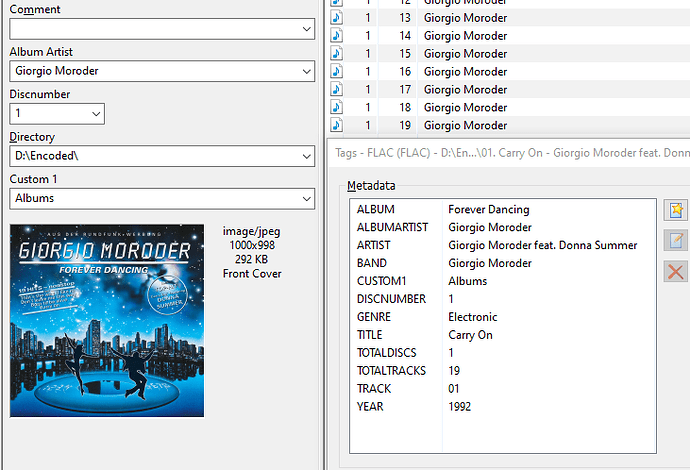This screenshot has width=690, height=470.
Task: Select audio file icon for track 19
Action: 337,125
